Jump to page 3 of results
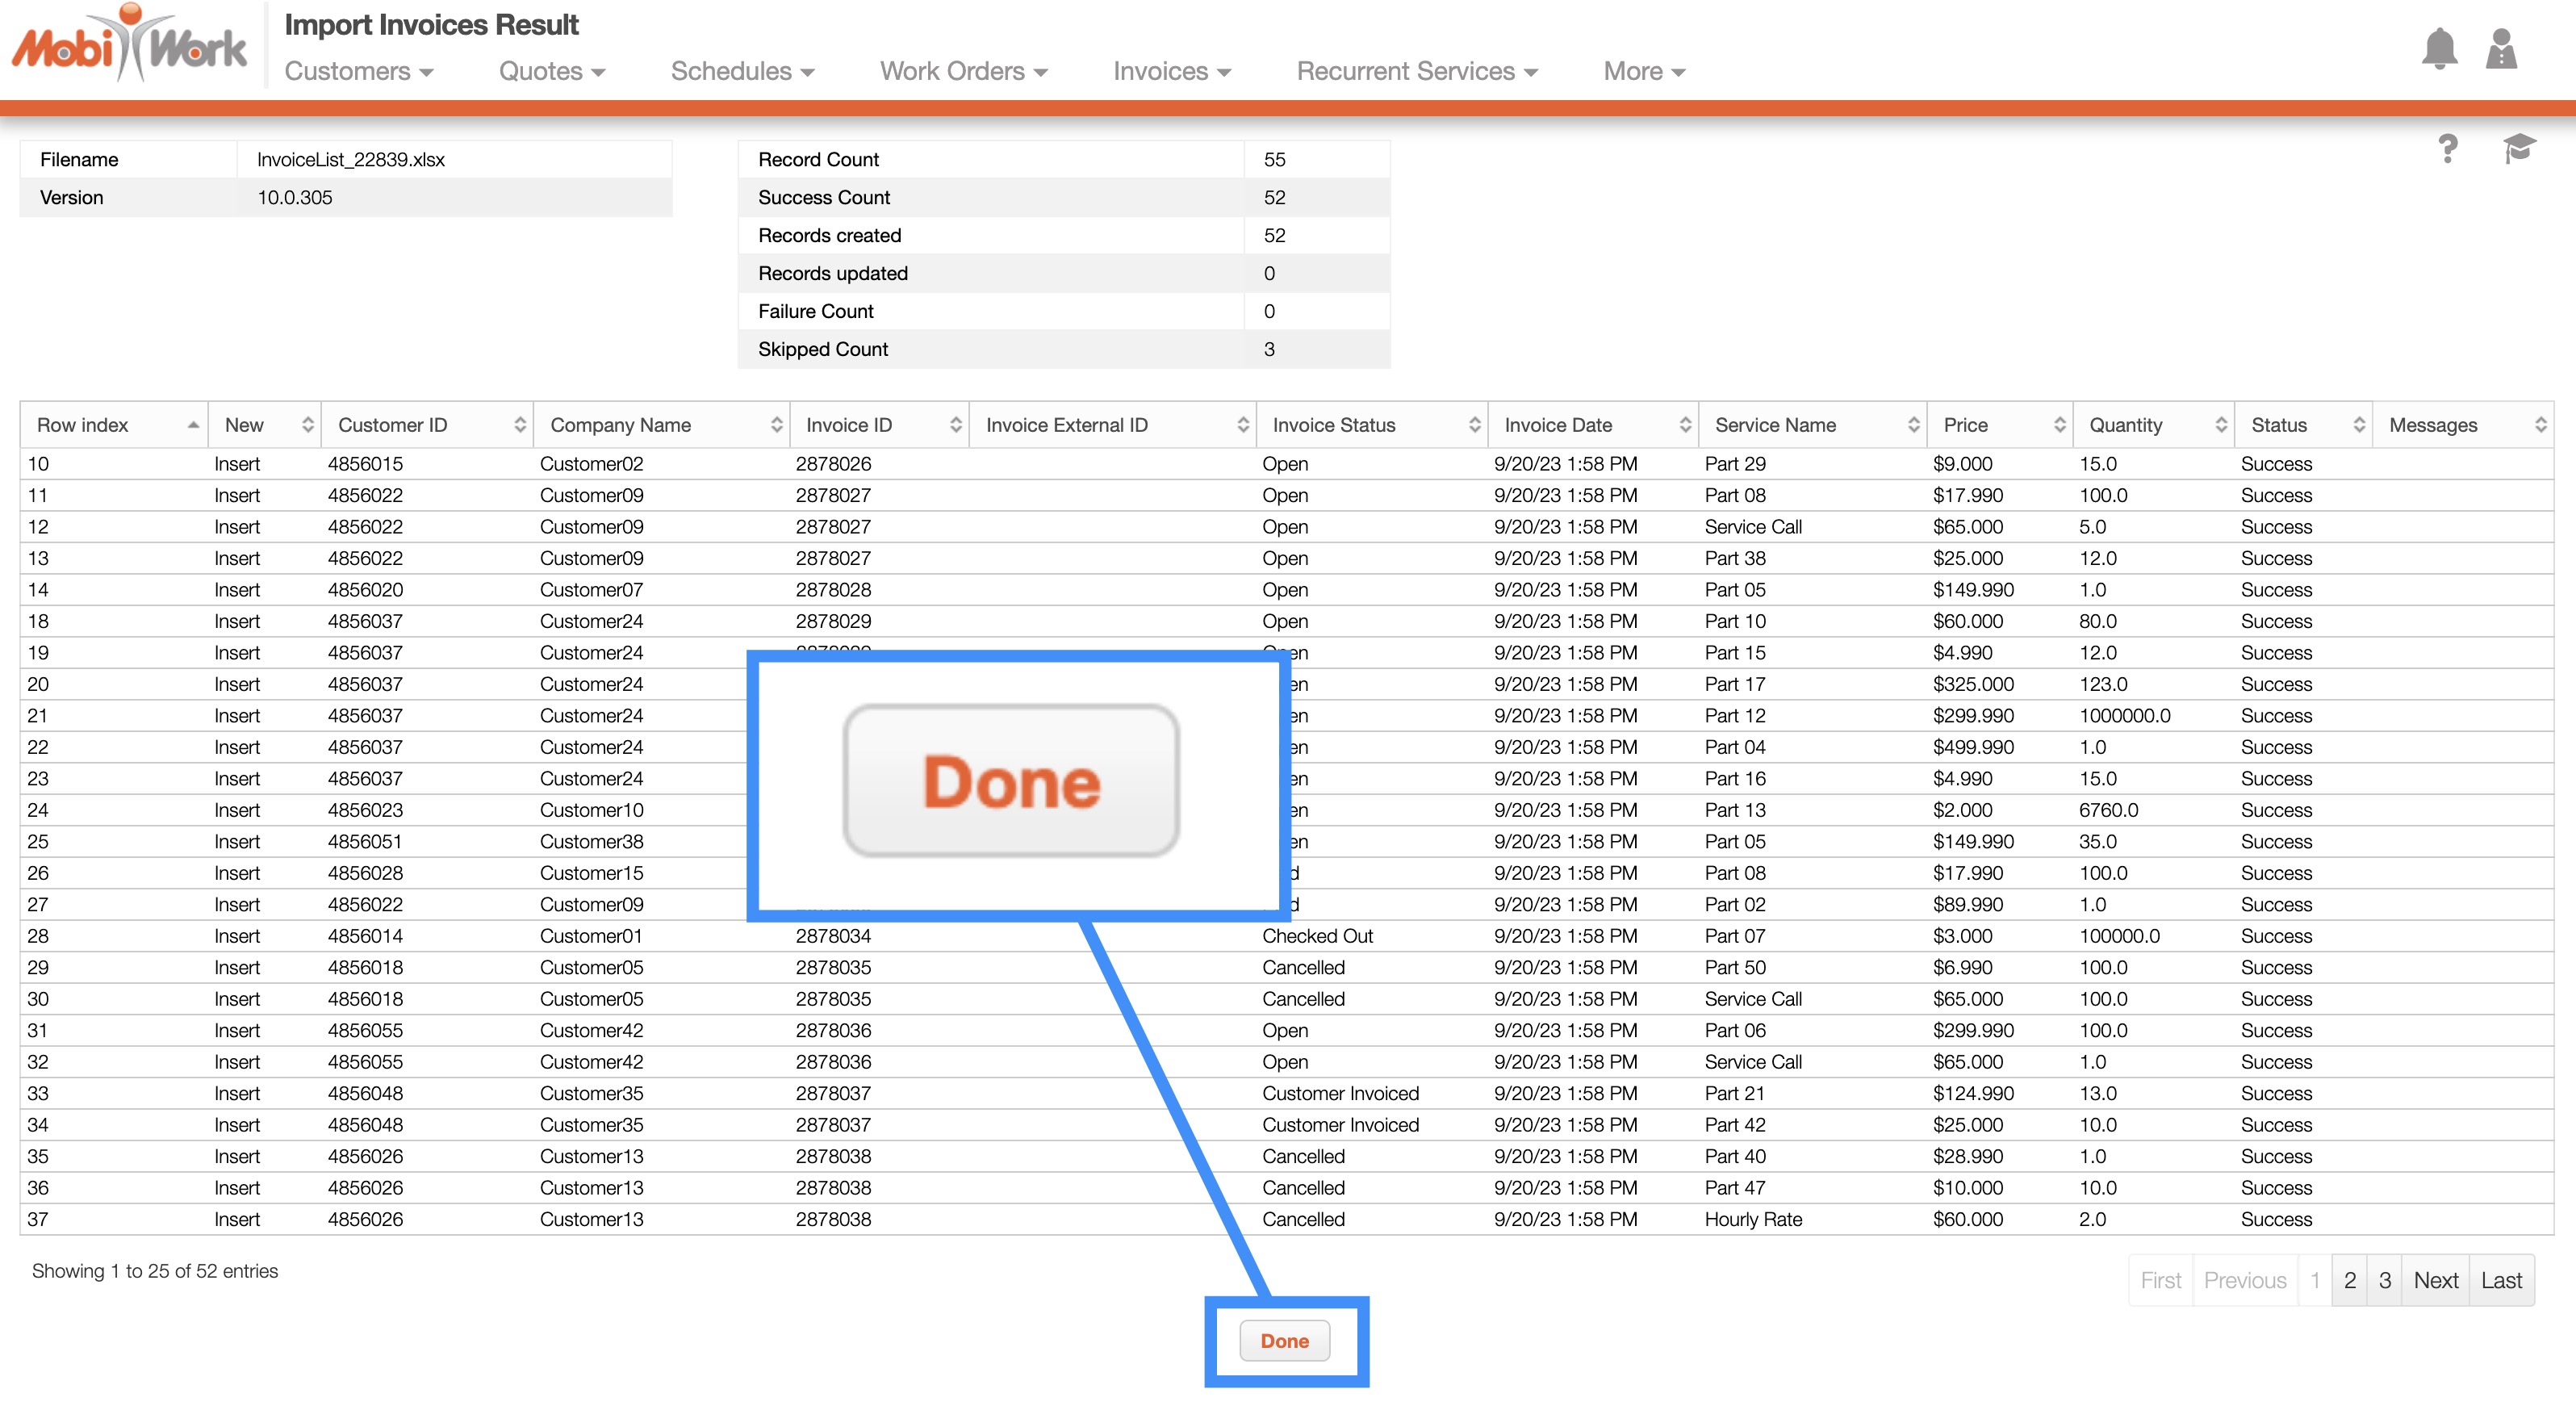This screenshot has height=1427, width=2576. 2384,1280
